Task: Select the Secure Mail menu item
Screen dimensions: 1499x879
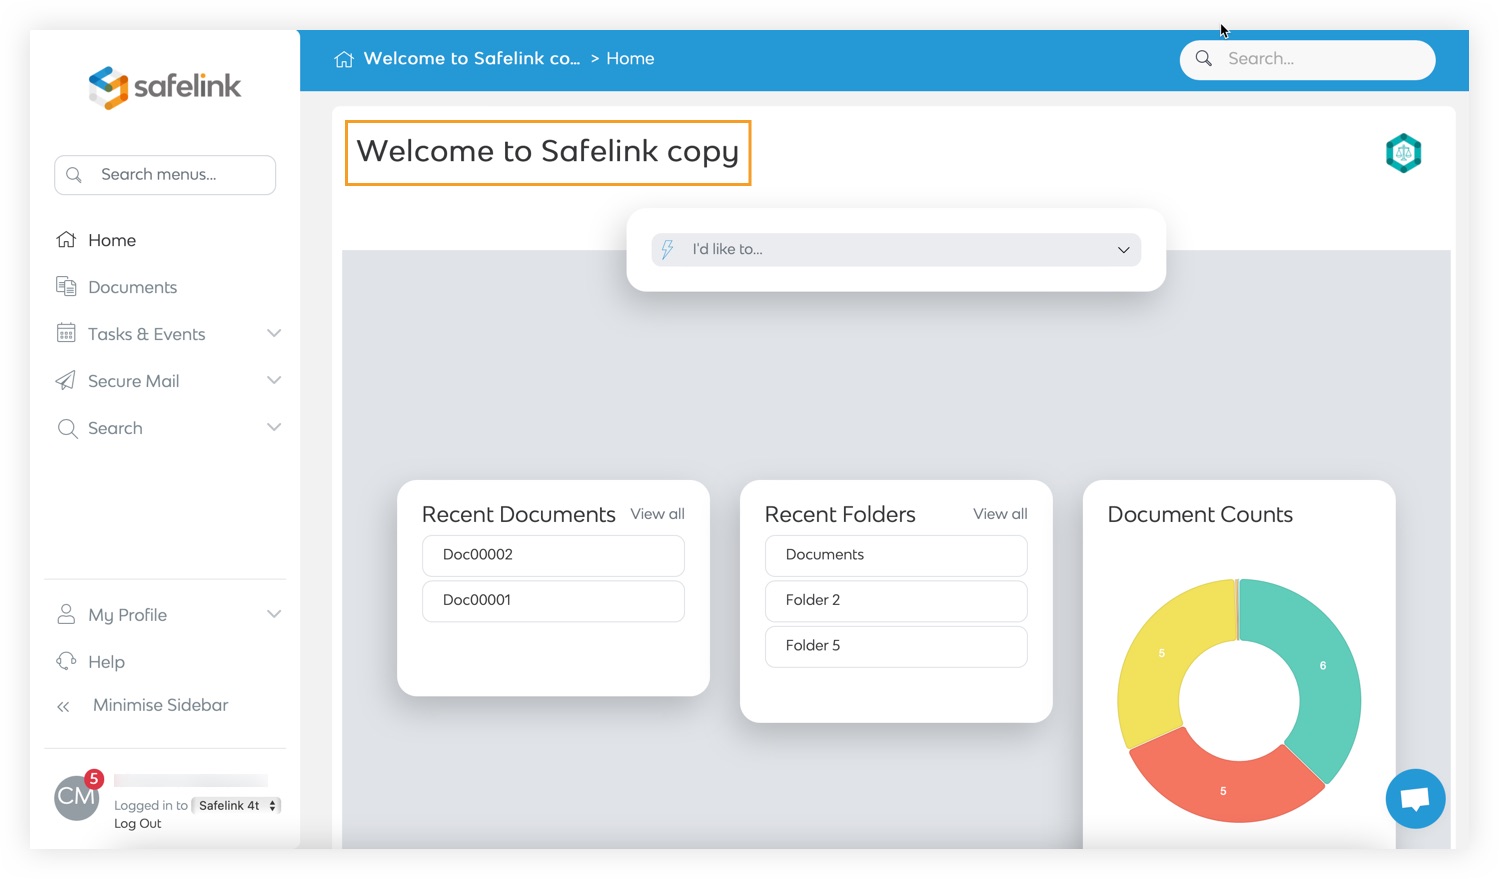Action: [133, 381]
